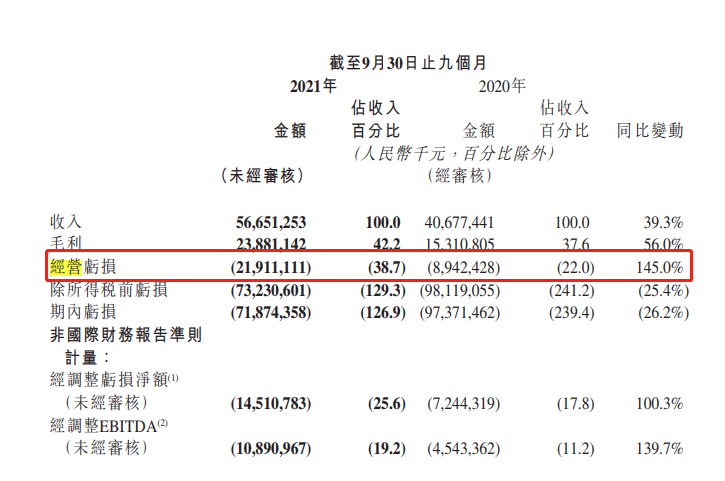Click the 39.3% revenue growth figure
Viewport: 725px width, 481px height.
pyautogui.click(x=664, y=222)
